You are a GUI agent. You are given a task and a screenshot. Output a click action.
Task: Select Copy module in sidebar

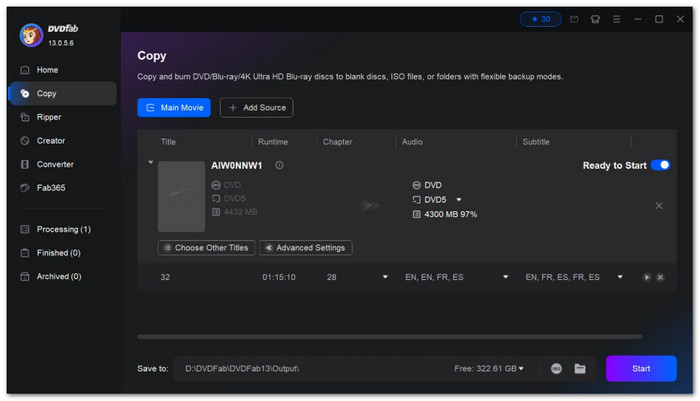[63, 93]
